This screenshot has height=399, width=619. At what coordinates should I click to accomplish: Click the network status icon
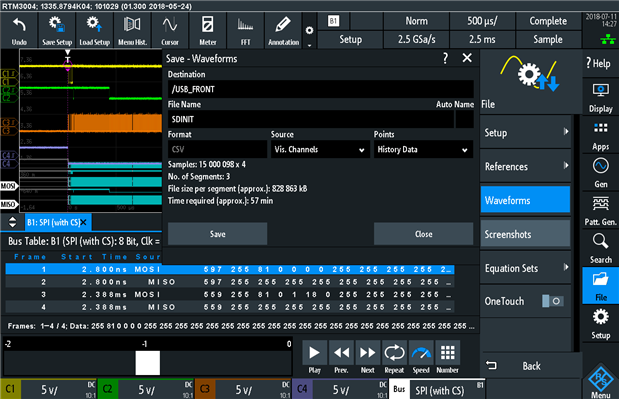click(608, 39)
